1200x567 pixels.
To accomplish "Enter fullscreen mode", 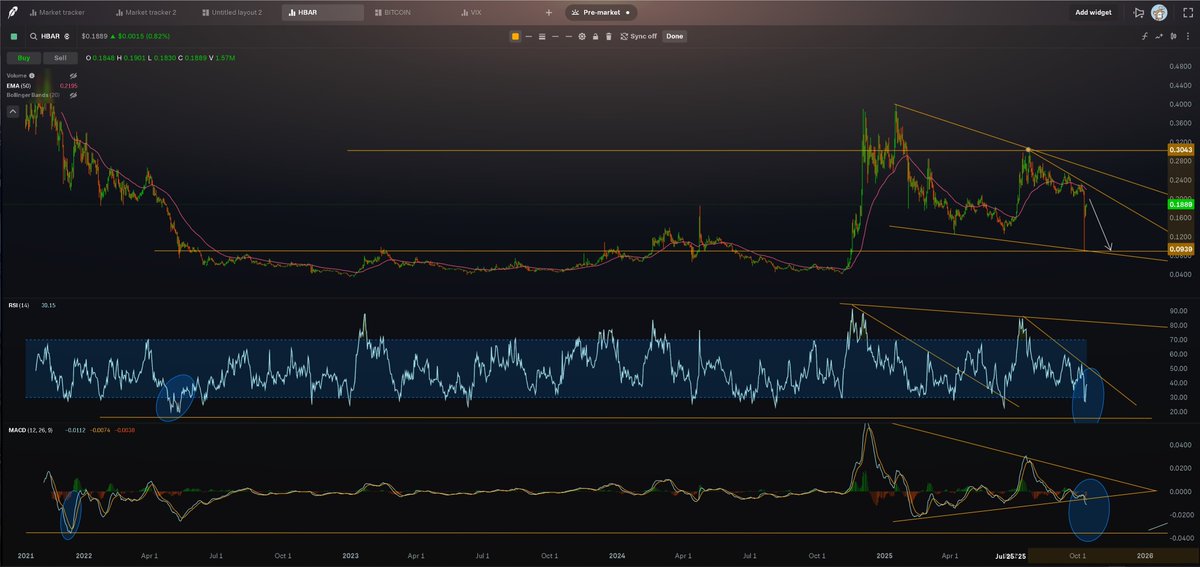I will pos(1188,13).
